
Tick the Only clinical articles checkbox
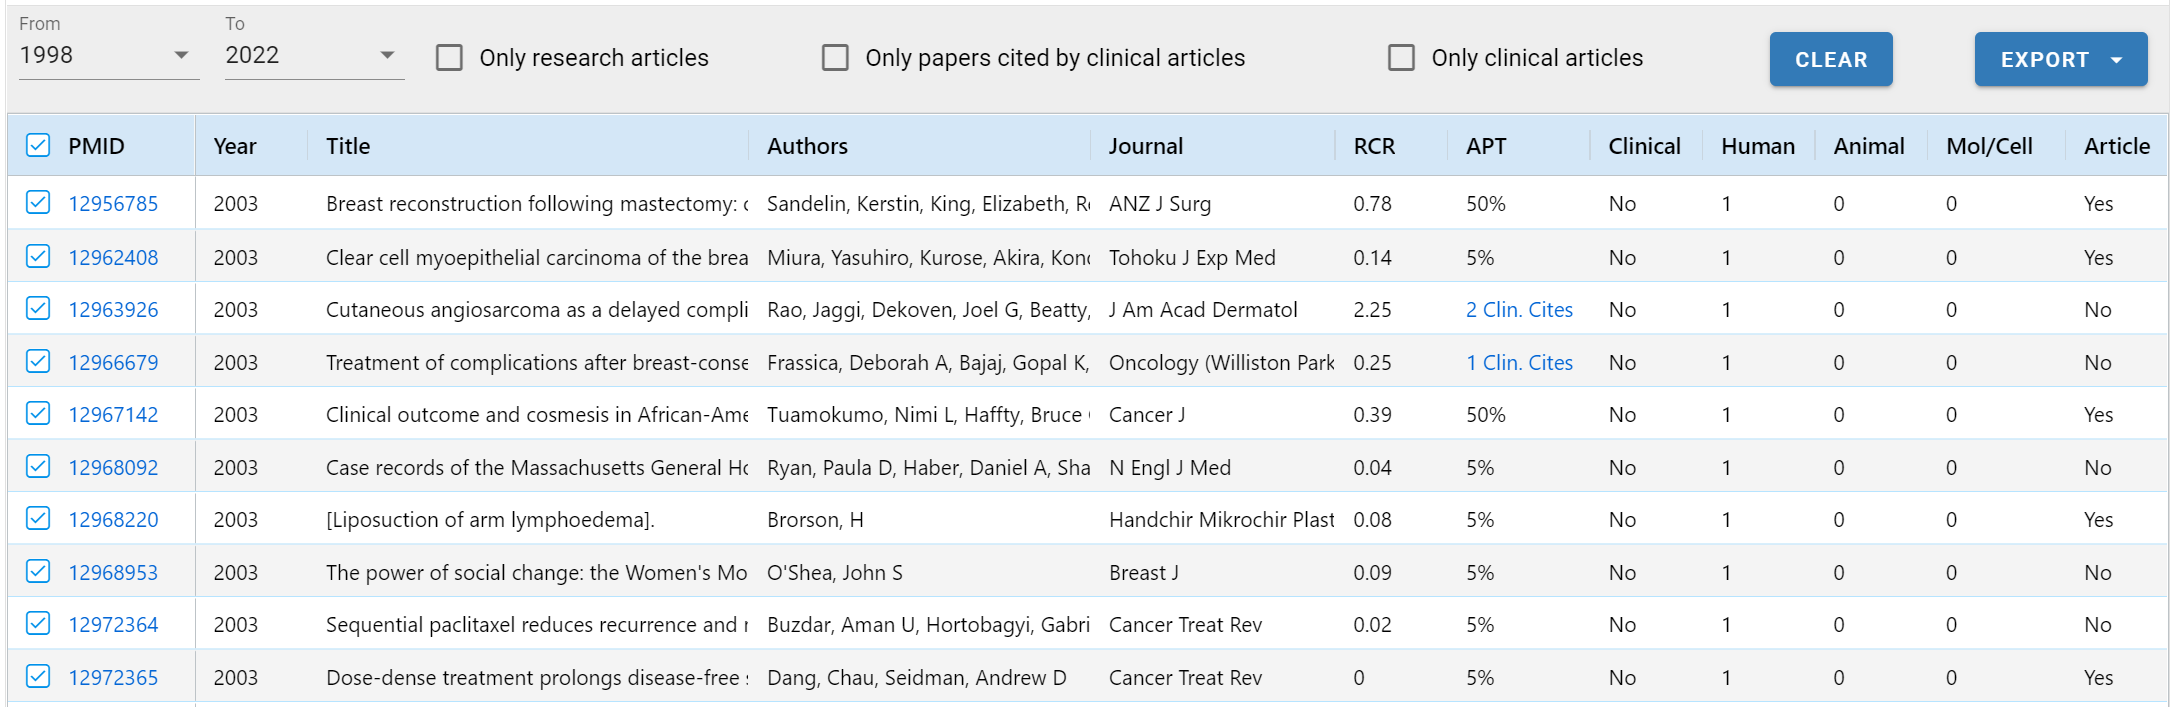tap(1401, 58)
